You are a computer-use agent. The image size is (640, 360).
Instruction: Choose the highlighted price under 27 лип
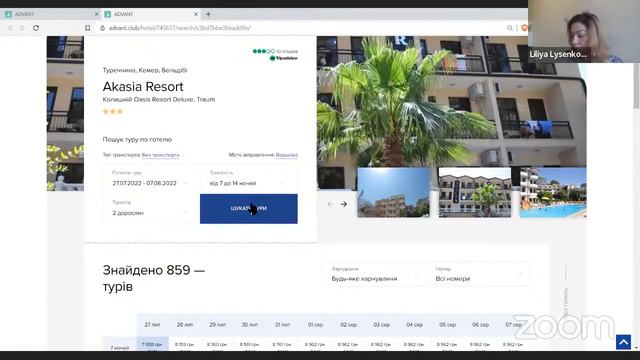152,344
